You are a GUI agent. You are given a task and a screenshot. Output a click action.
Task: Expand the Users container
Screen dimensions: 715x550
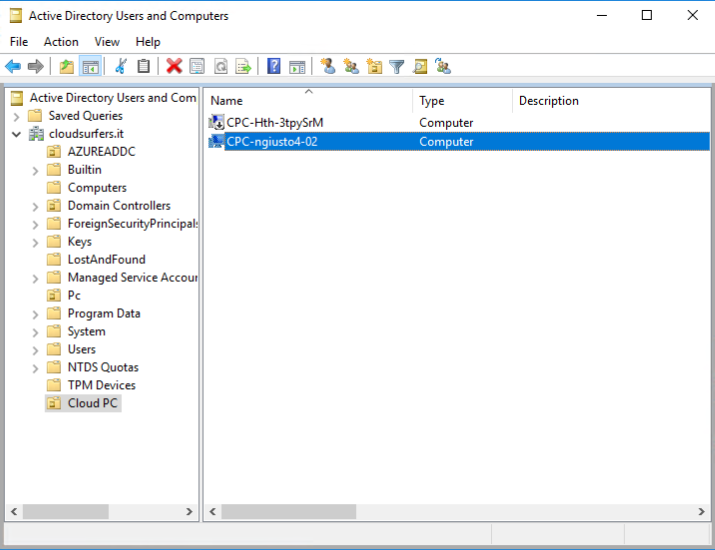(x=35, y=350)
